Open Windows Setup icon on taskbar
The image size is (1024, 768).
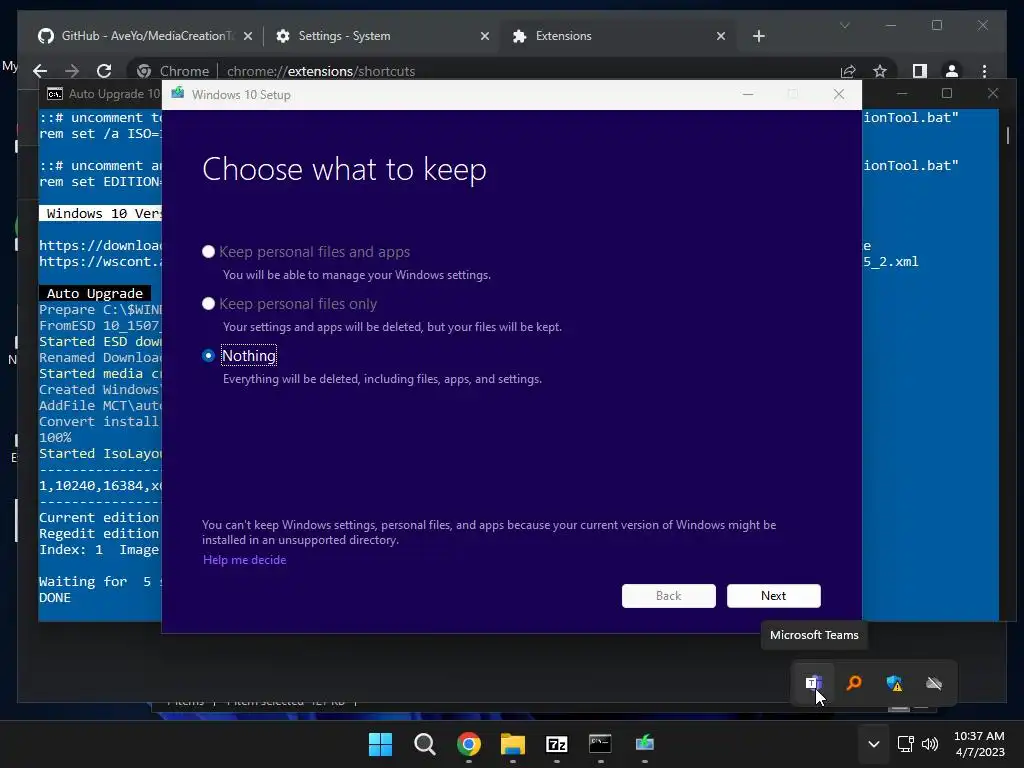pyautogui.click(x=645, y=744)
